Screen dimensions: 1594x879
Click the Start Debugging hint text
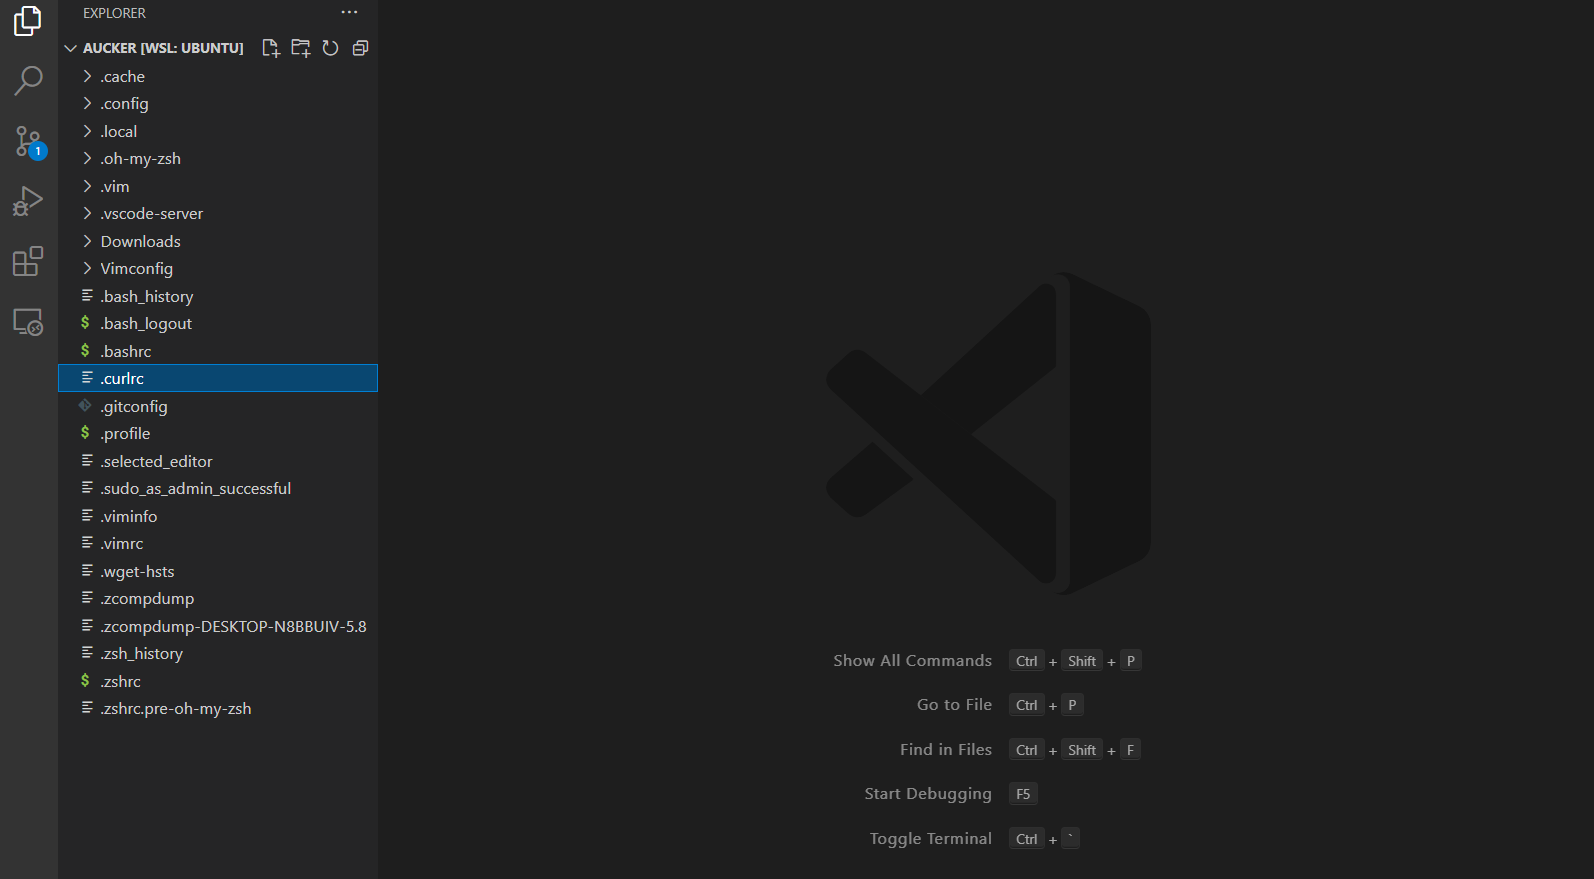928,794
